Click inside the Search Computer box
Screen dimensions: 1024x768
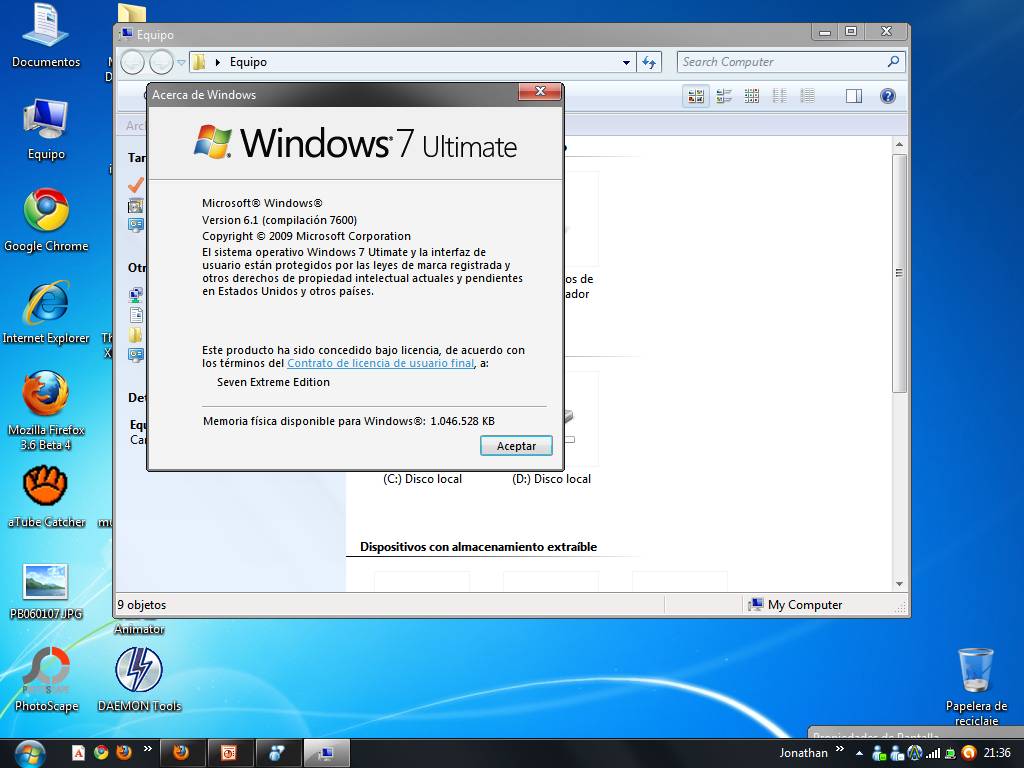[x=780, y=62]
